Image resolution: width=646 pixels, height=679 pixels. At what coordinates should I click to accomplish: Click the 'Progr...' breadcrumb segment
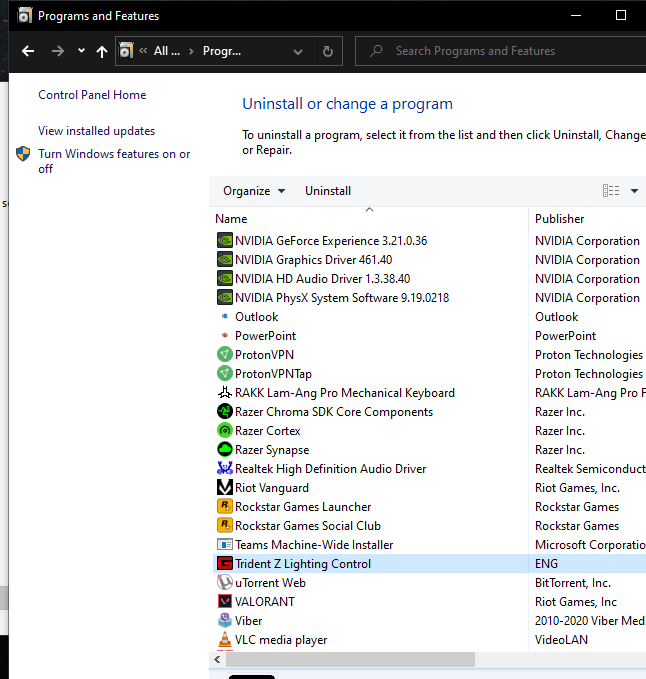tap(222, 51)
